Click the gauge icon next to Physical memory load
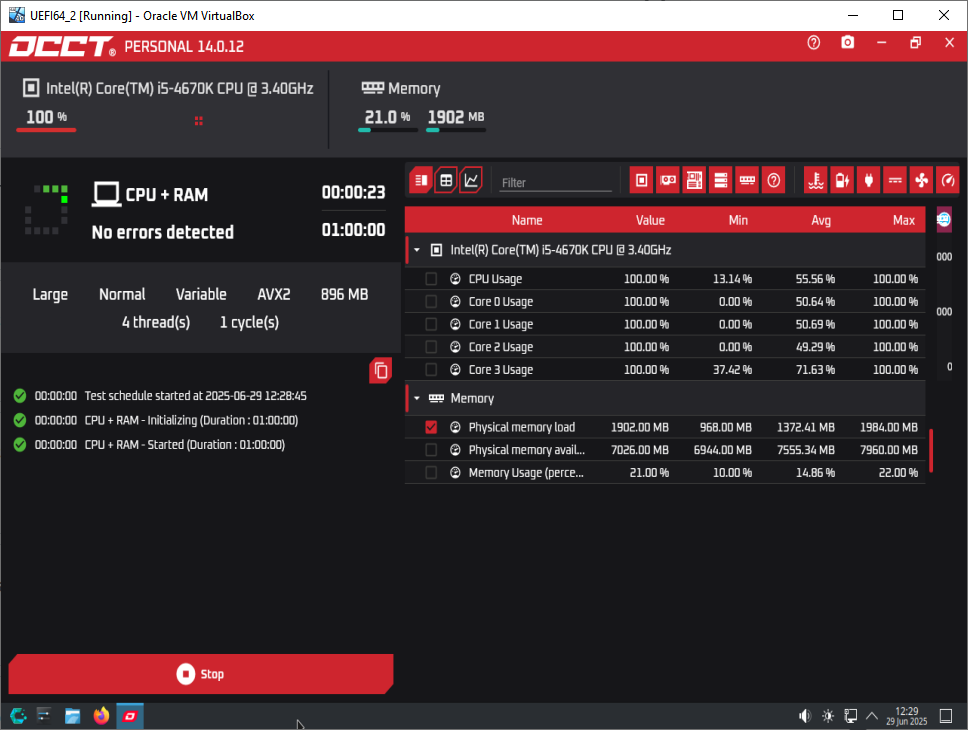 click(455, 427)
